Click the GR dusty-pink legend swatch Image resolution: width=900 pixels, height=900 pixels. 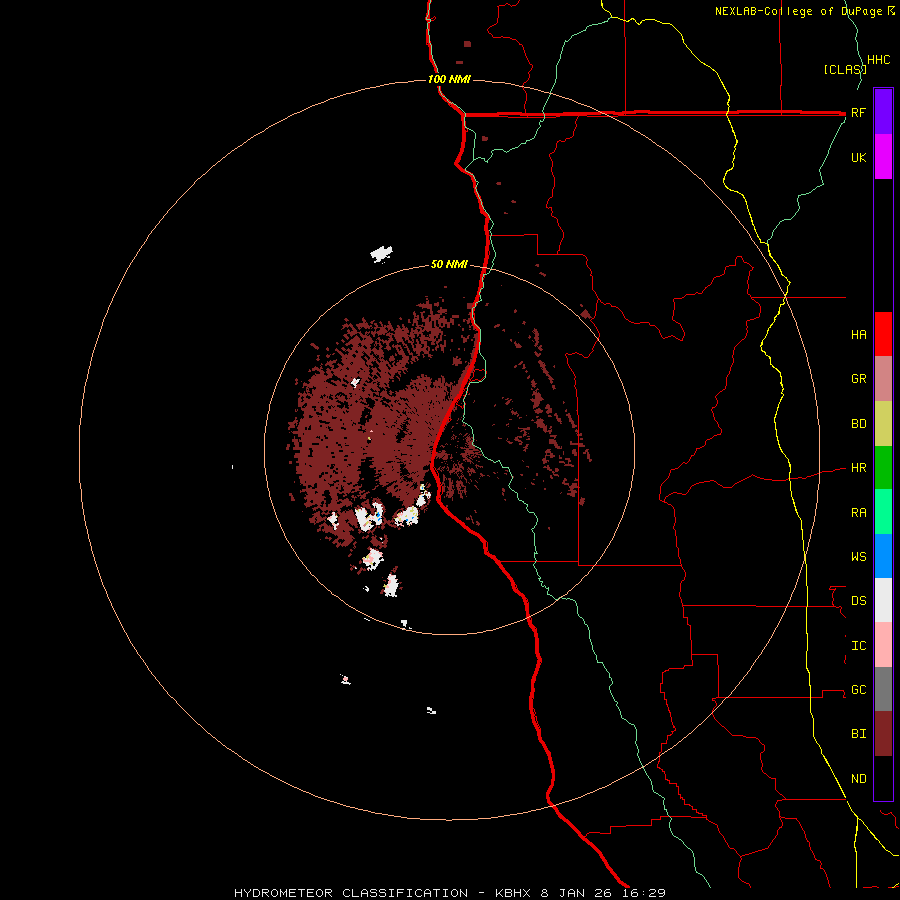click(883, 379)
